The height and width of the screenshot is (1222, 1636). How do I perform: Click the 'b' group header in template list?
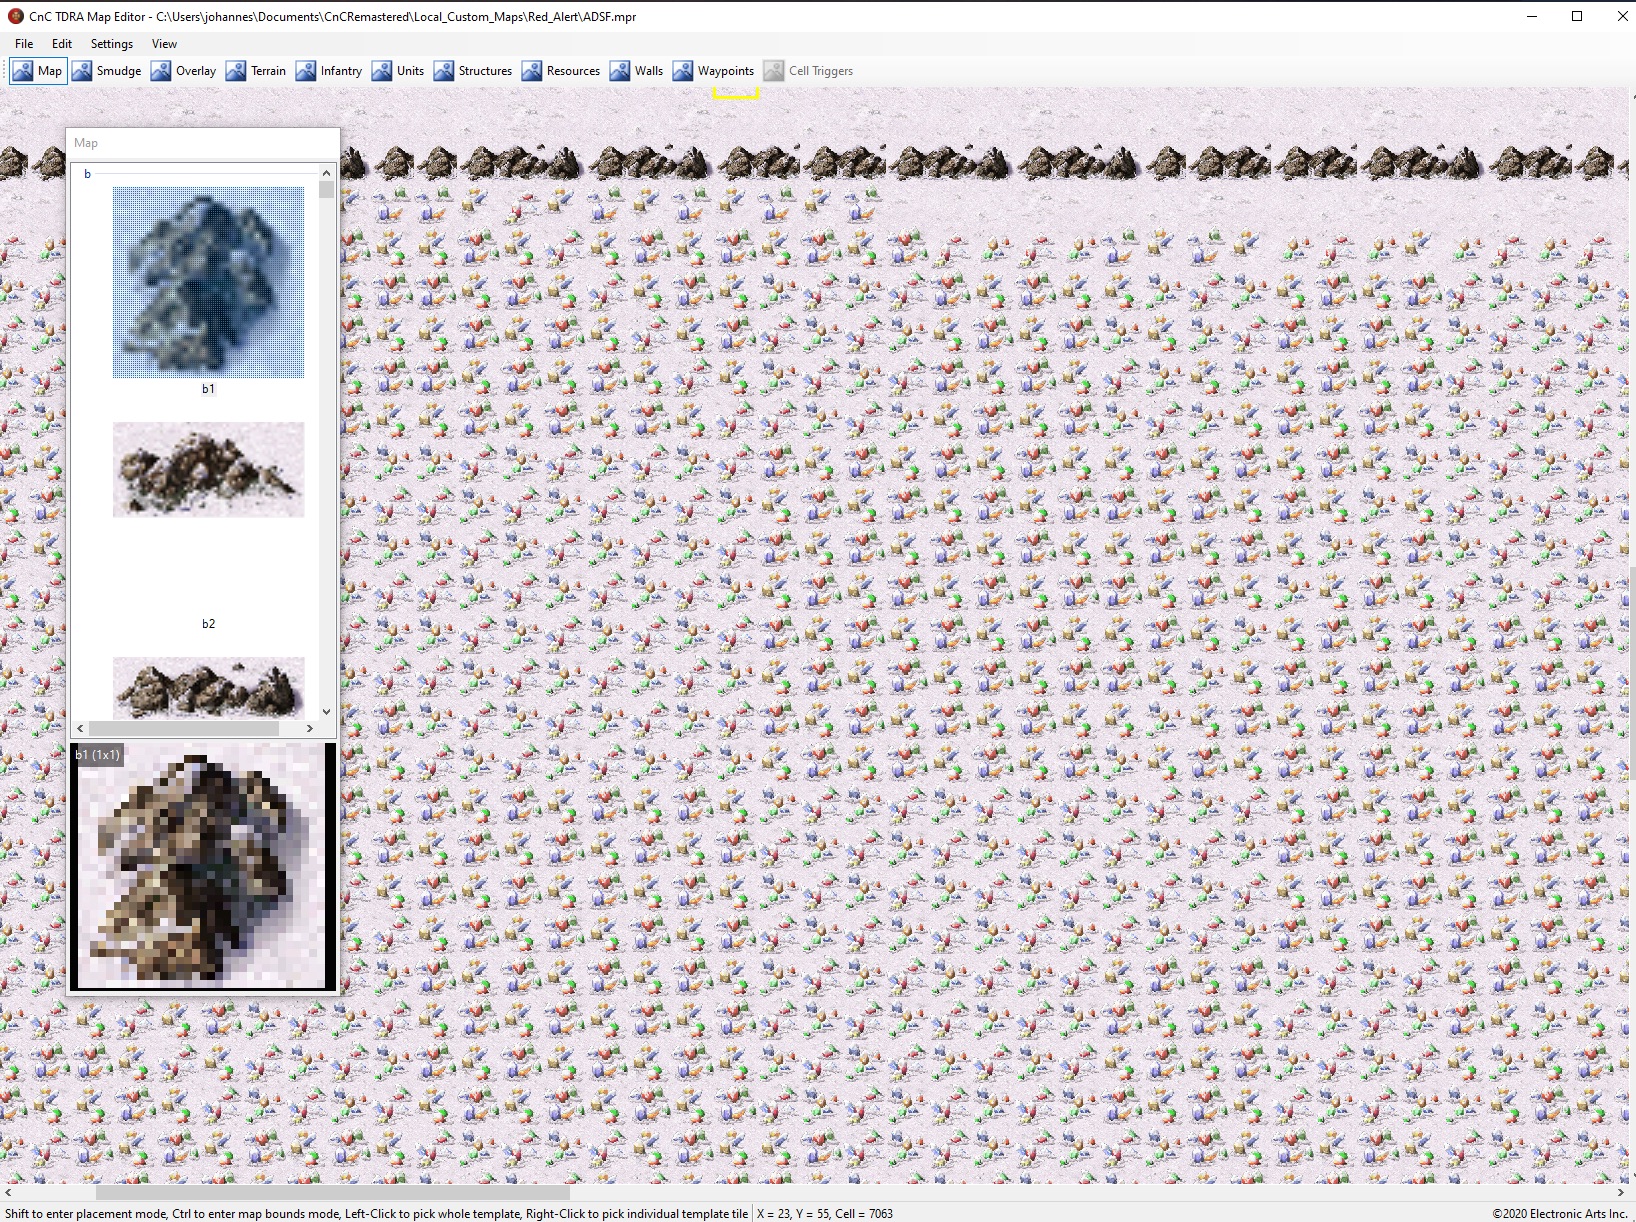[x=87, y=174]
